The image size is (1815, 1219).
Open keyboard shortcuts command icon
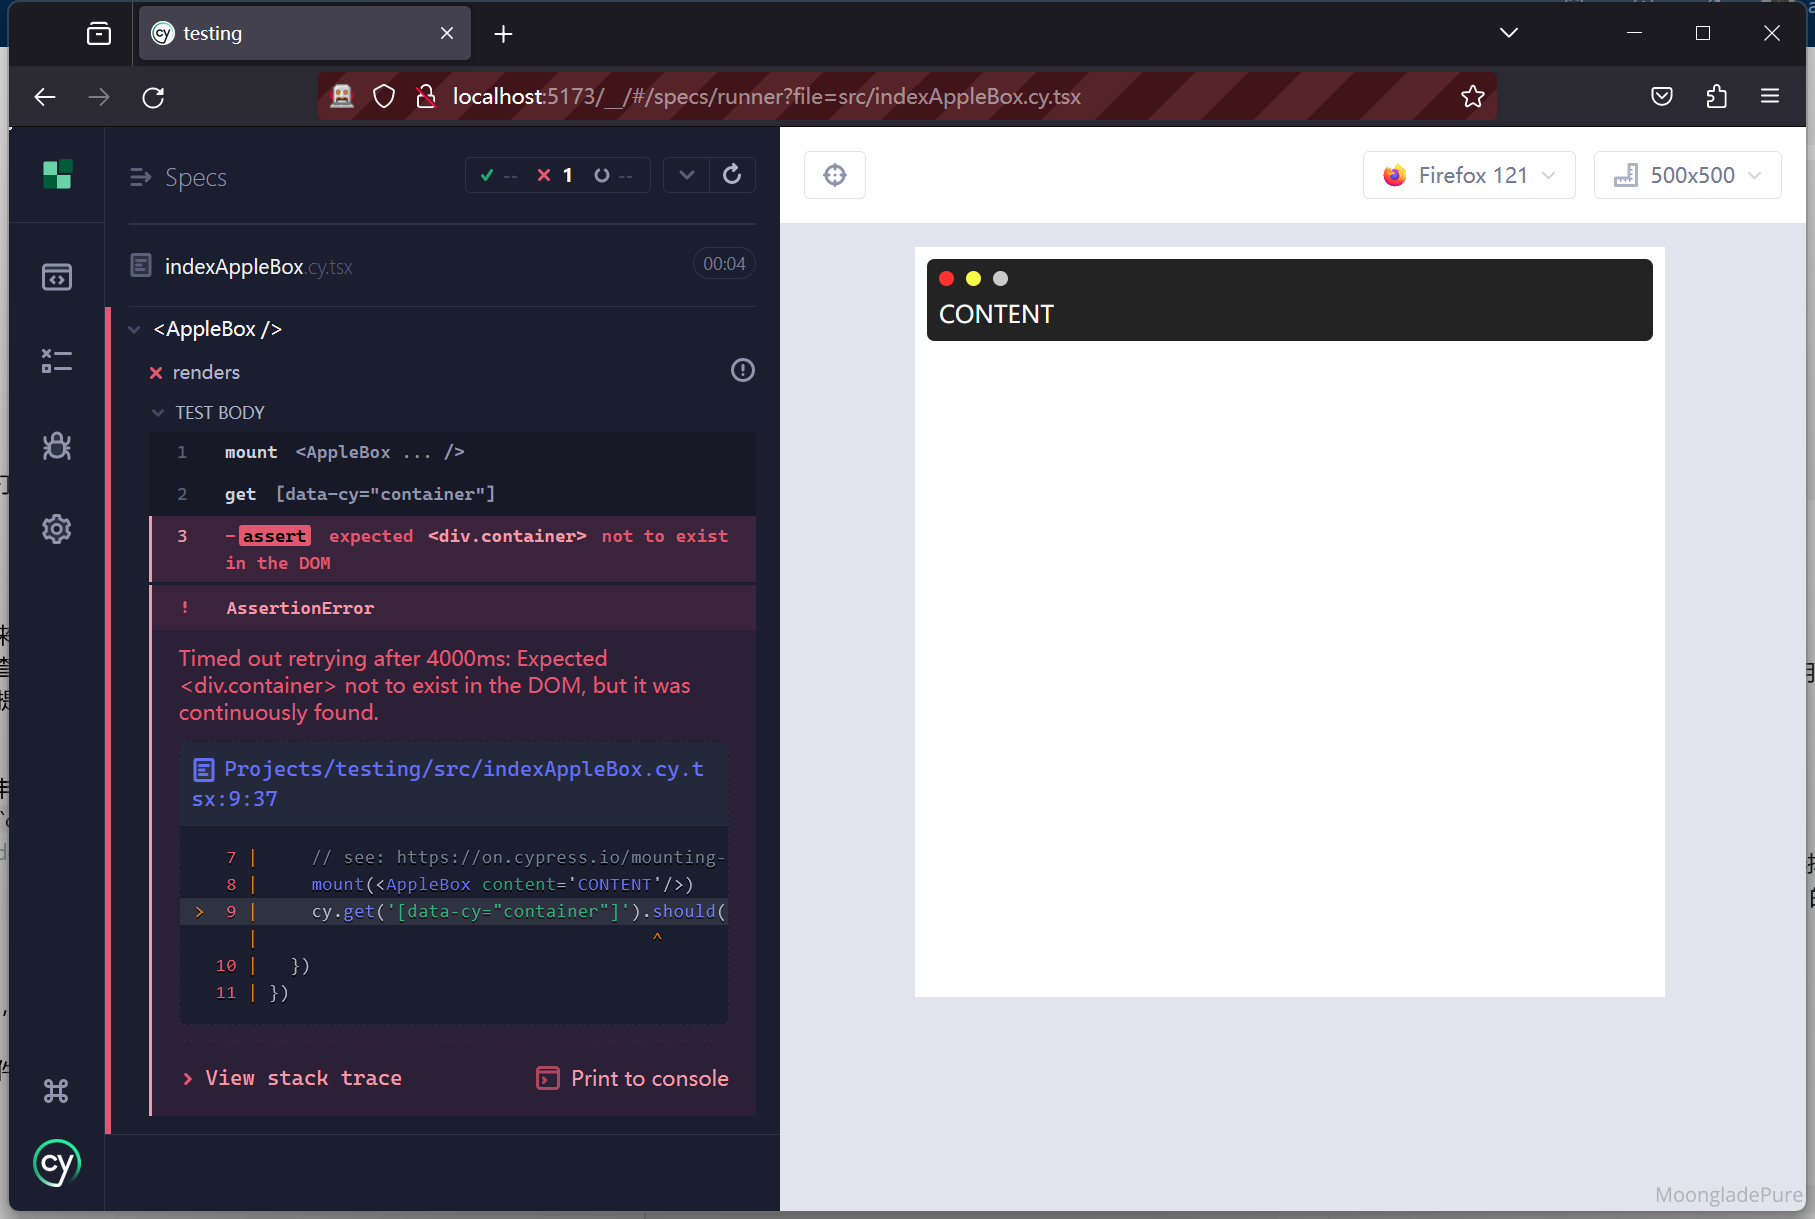point(57,1091)
